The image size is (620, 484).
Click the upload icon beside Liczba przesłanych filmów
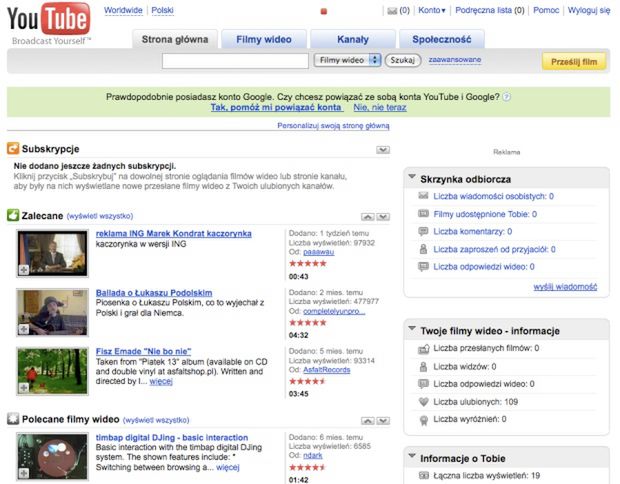click(x=423, y=349)
